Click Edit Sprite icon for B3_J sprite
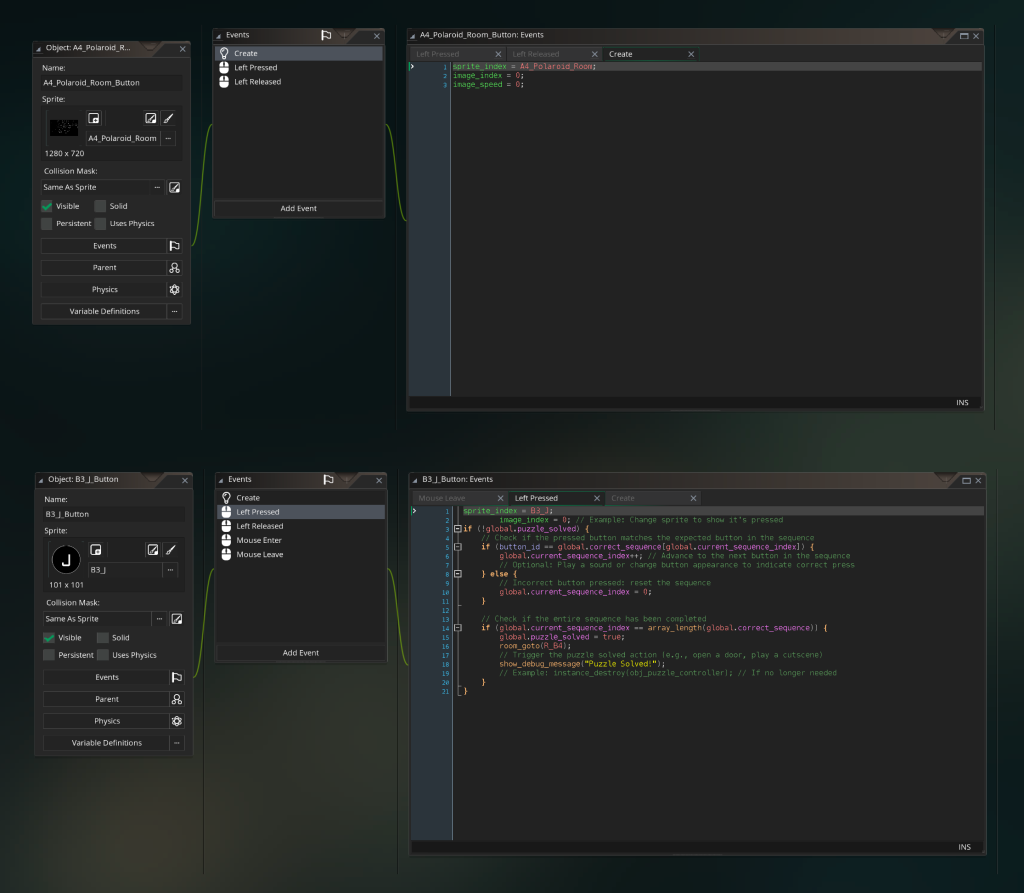Viewport: 1024px width, 893px height. click(152, 550)
